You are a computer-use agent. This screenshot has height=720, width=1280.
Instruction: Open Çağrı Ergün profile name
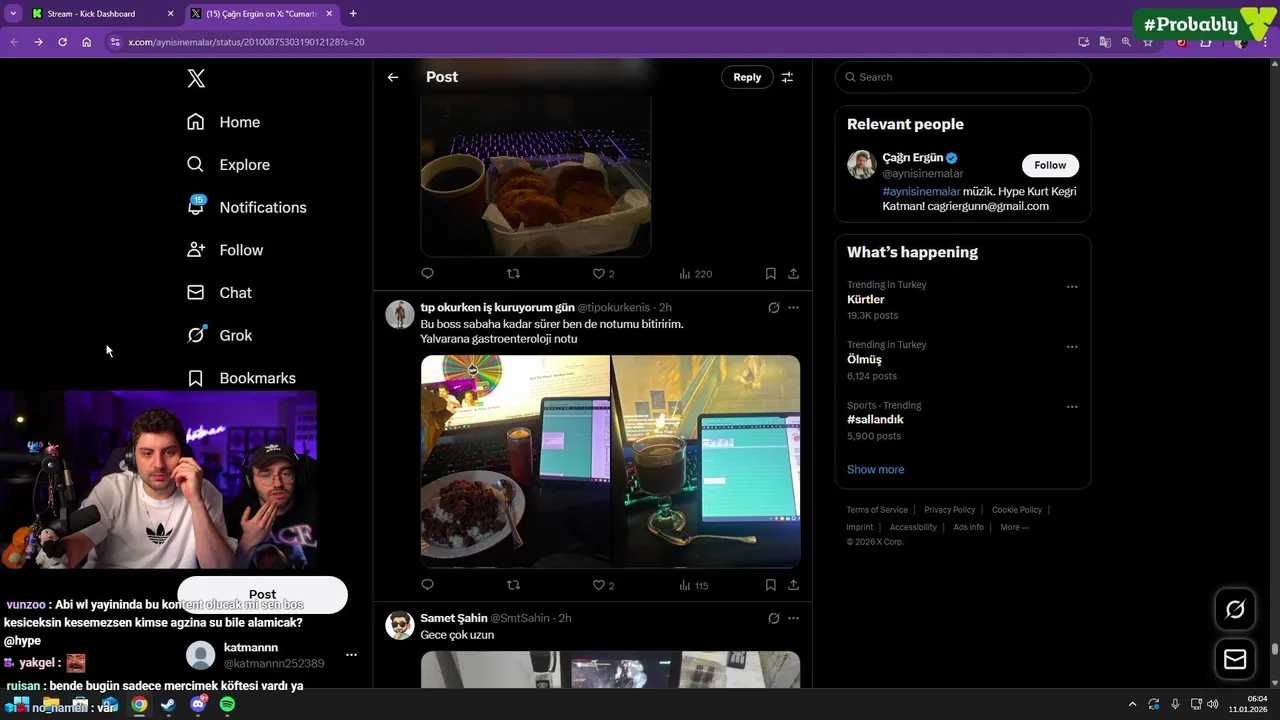coord(913,158)
